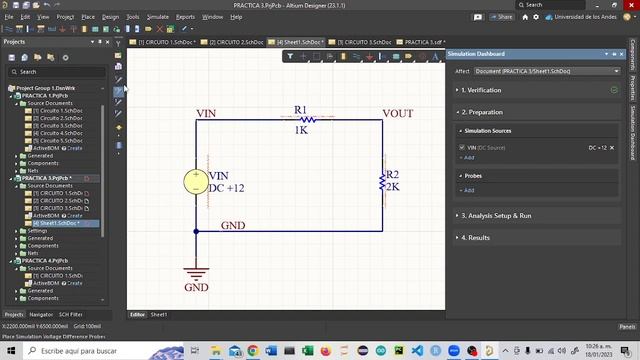Click the save icon in title bar
This screenshot has width=640, height=360.
click(16, 5)
